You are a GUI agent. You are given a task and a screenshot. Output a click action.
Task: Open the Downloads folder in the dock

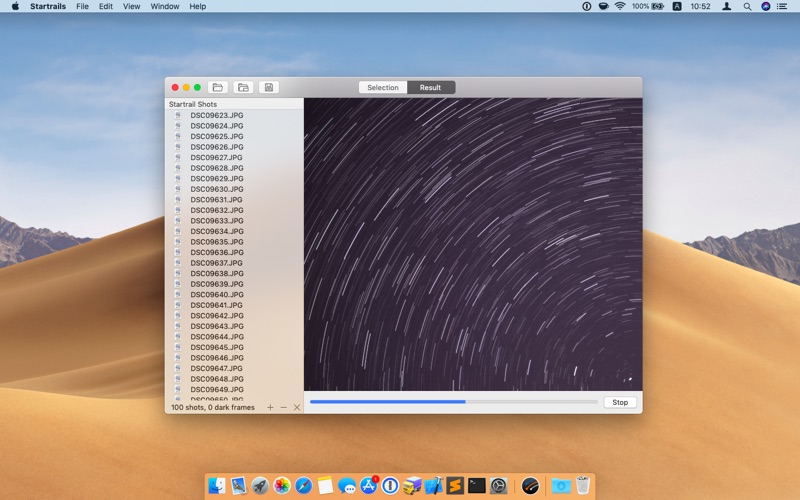click(x=561, y=485)
